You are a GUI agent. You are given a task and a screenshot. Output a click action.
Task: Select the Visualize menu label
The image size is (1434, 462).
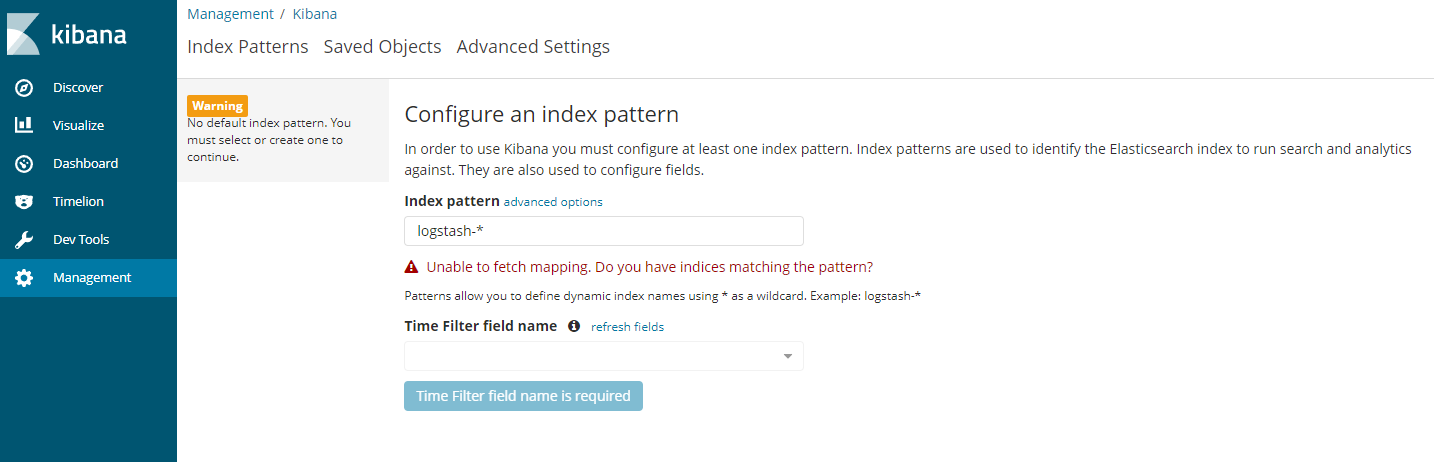78,126
